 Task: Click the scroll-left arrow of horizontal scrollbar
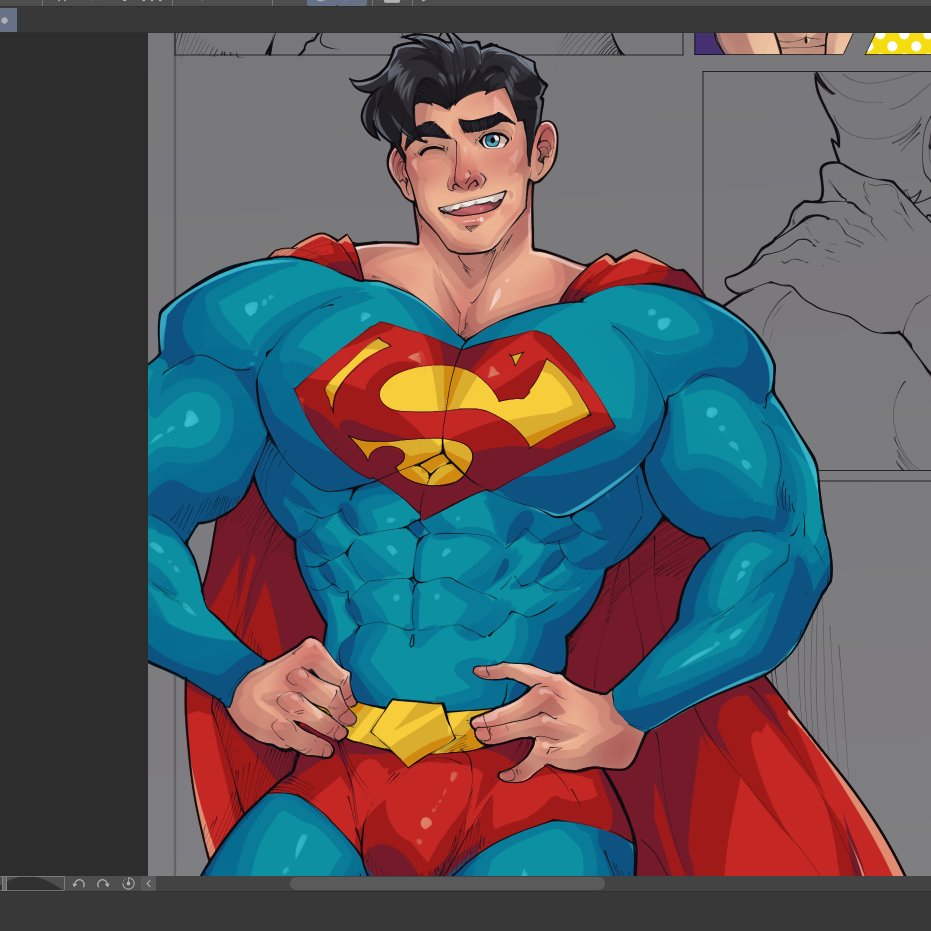click(x=149, y=884)
